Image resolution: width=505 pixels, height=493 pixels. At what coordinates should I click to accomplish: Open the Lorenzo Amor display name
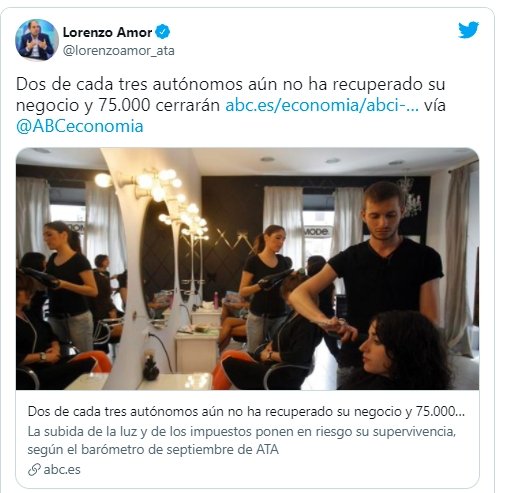coord(107,32)
